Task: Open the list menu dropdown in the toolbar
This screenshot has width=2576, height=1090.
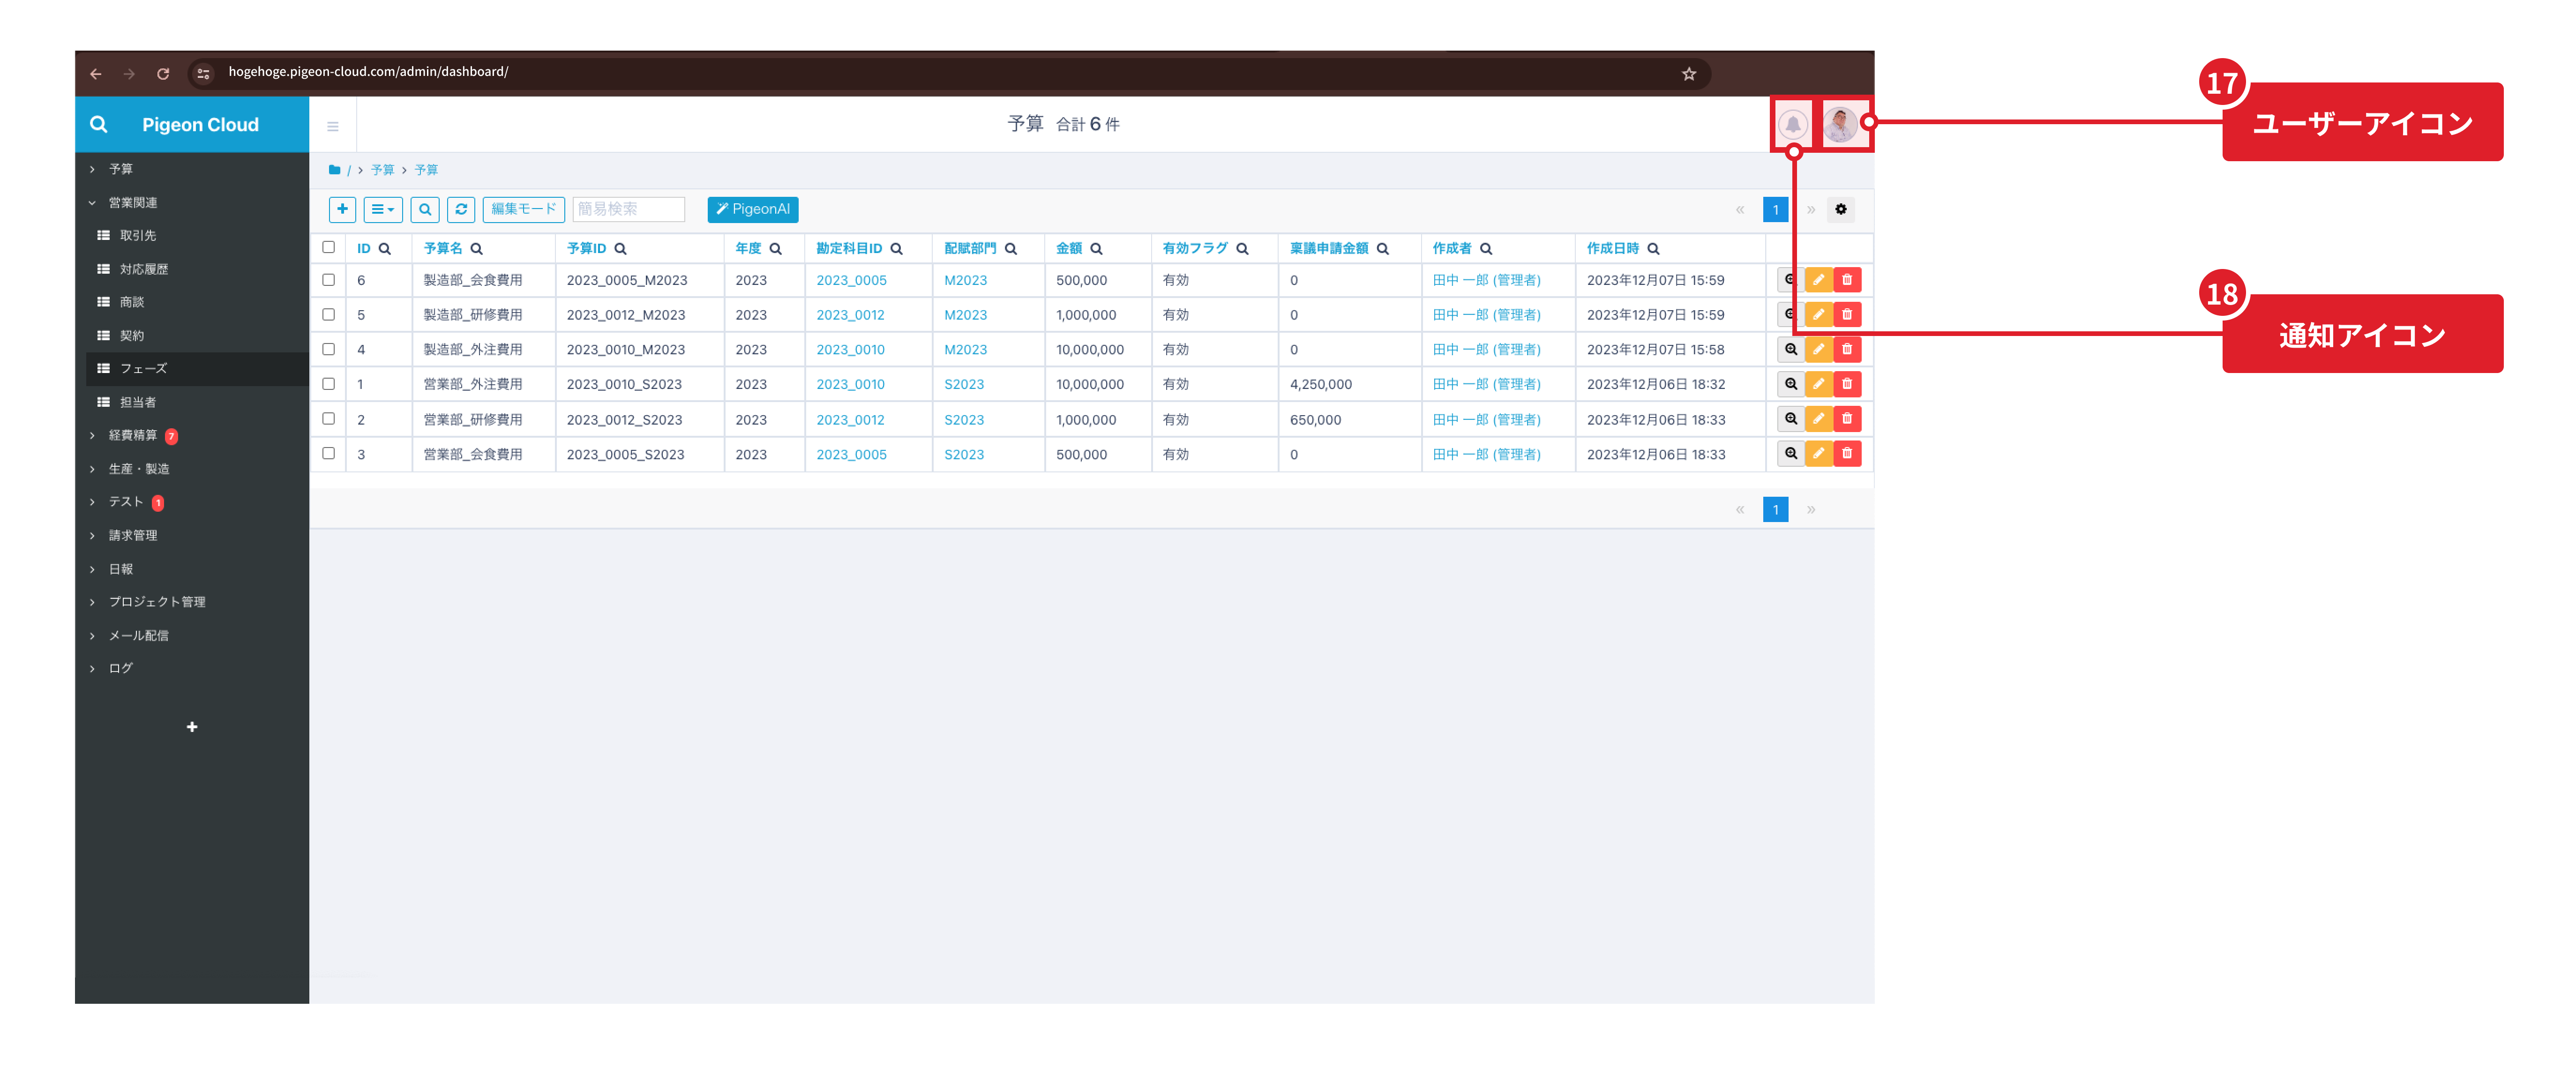Action: 382,209
